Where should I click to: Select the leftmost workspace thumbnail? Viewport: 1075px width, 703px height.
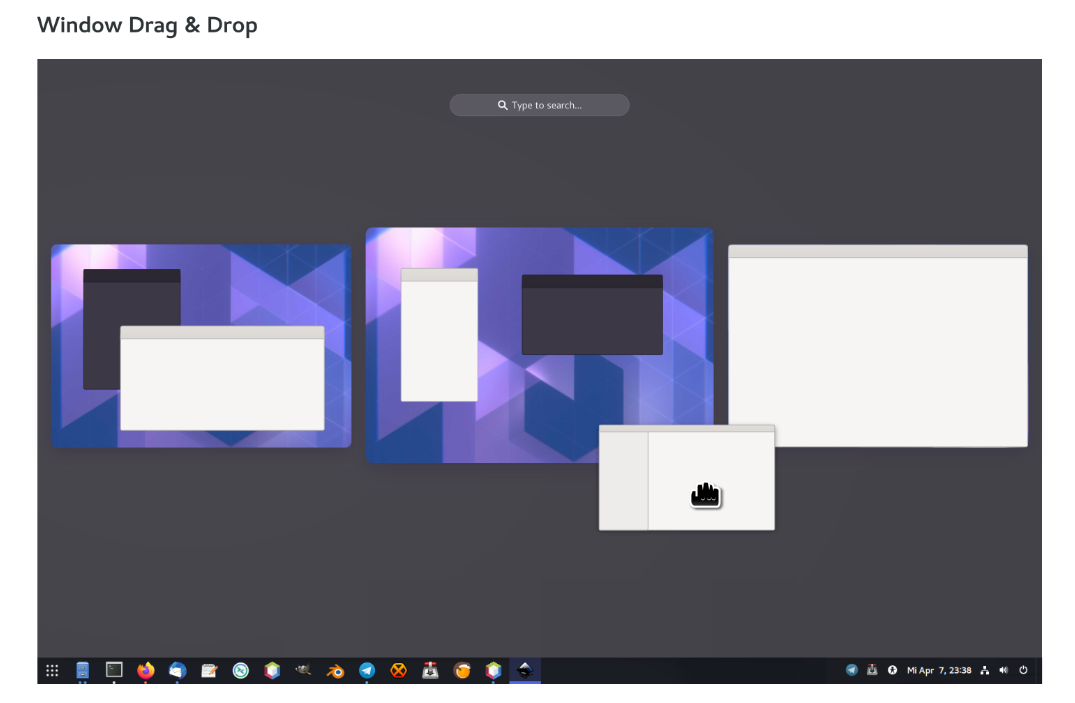(x=200, y=345)
